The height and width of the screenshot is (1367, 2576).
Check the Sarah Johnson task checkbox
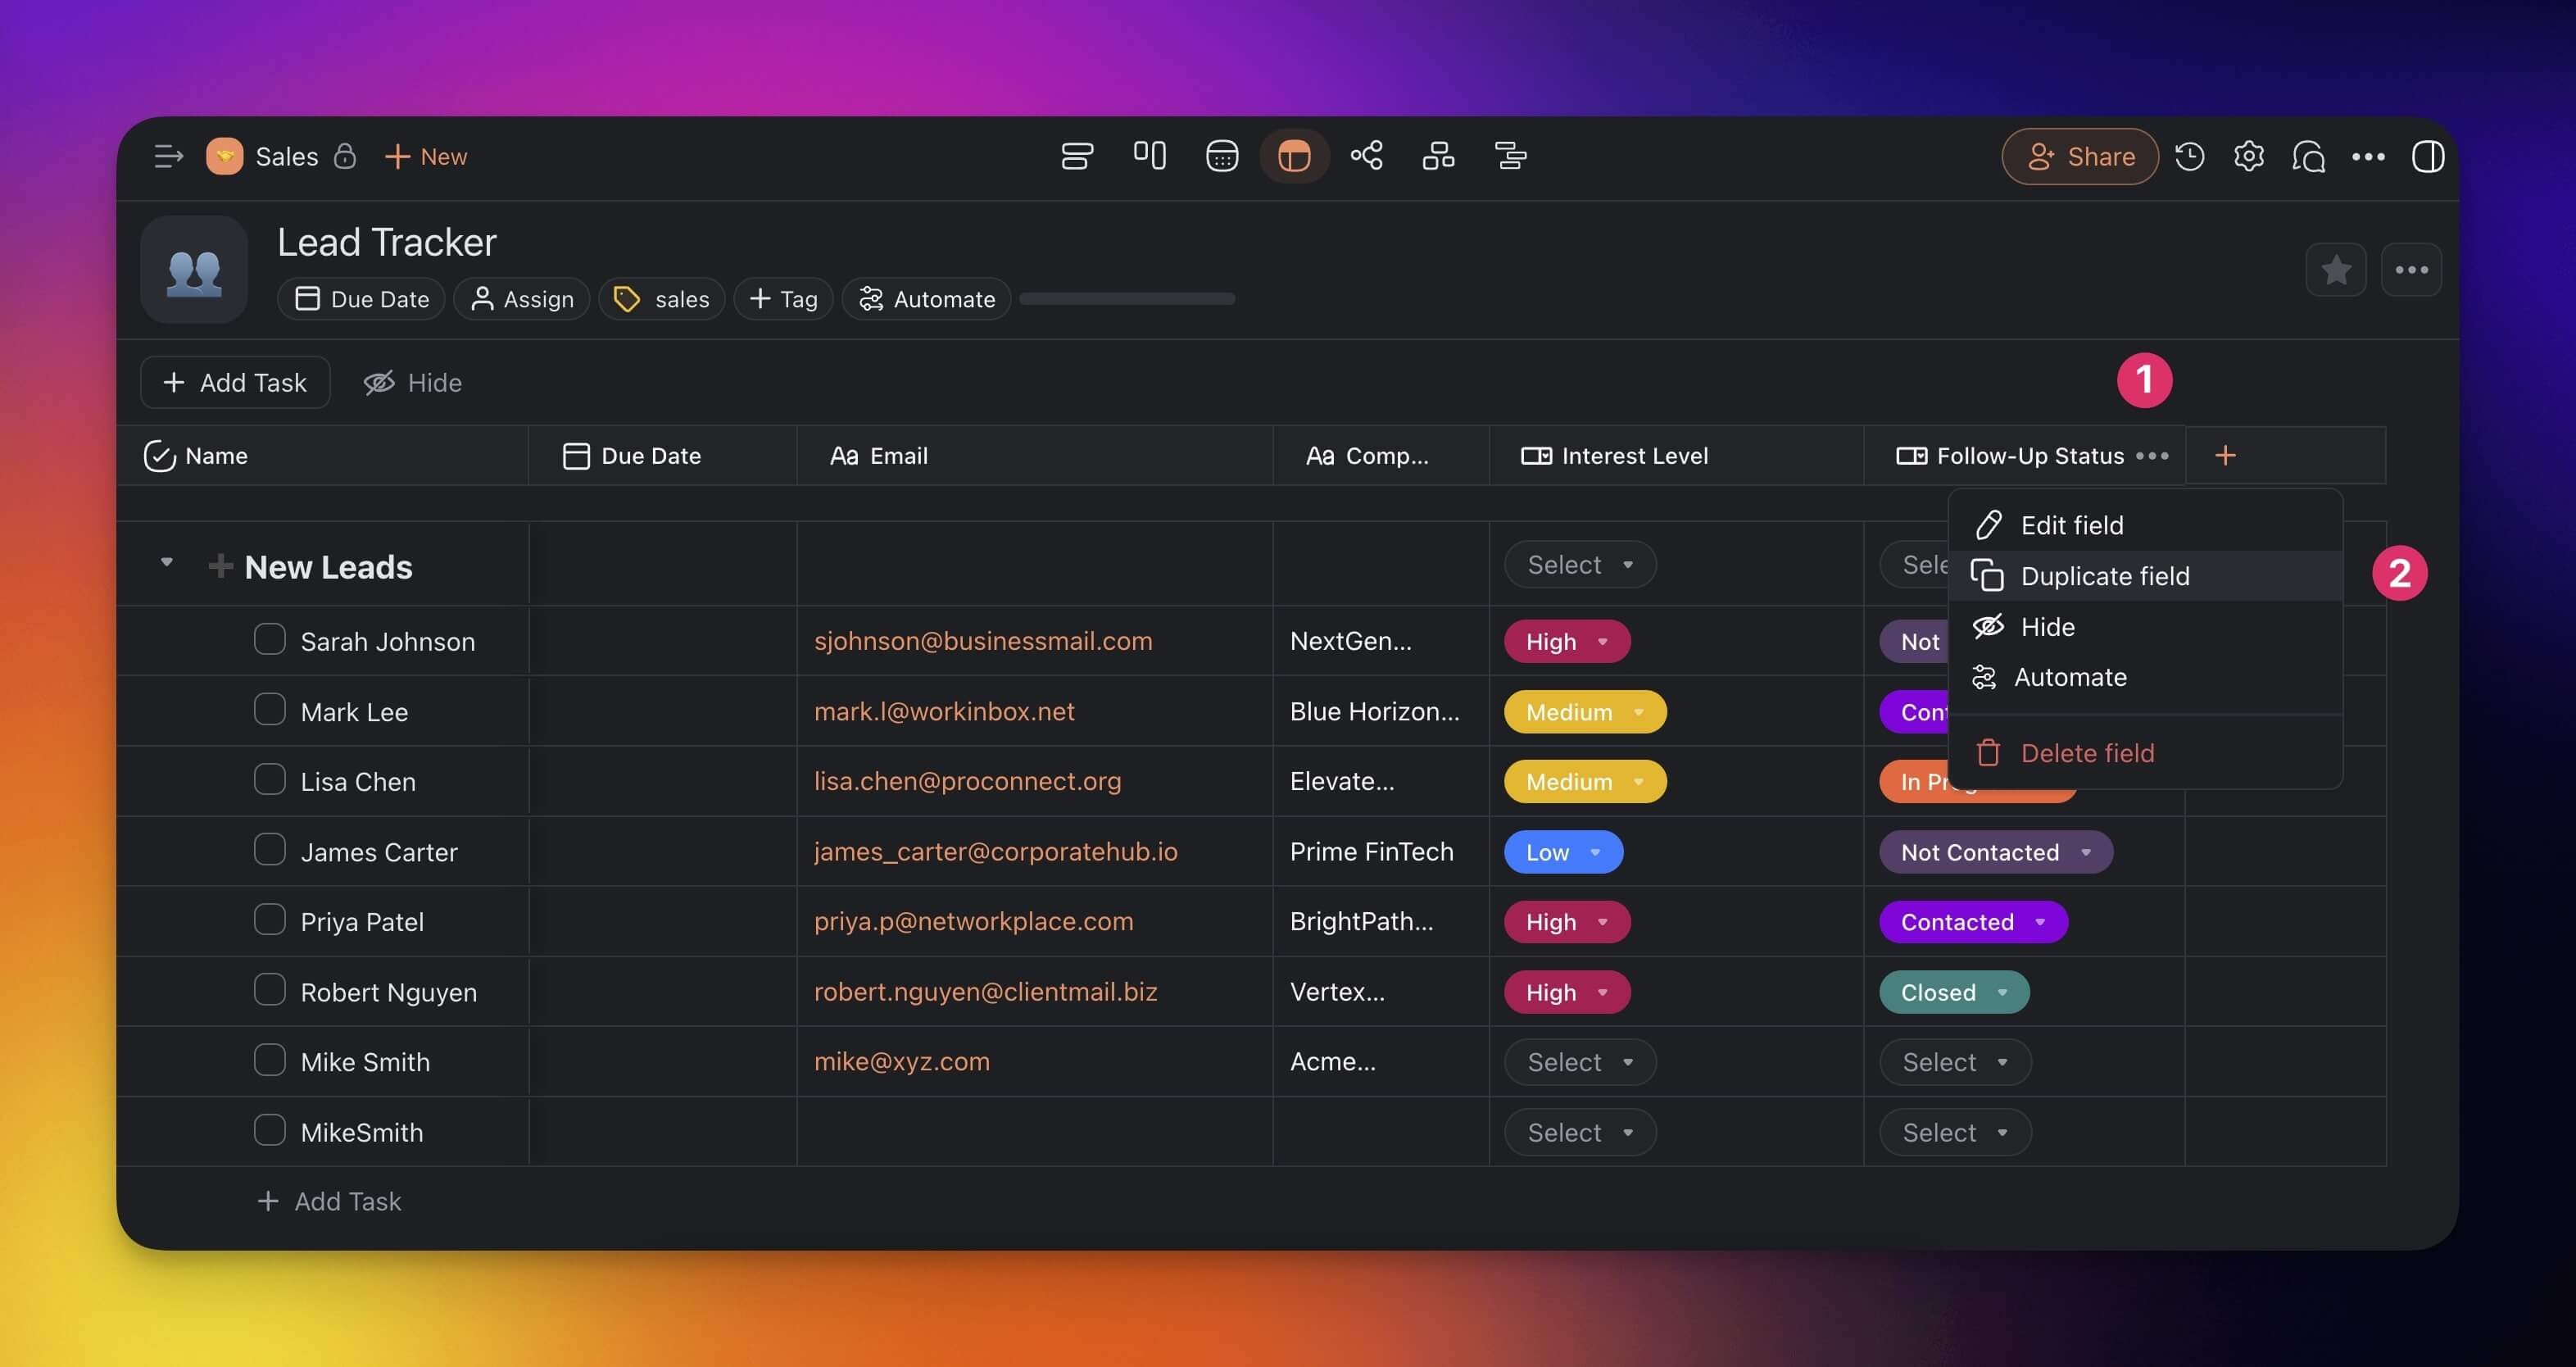coord(269,640)
